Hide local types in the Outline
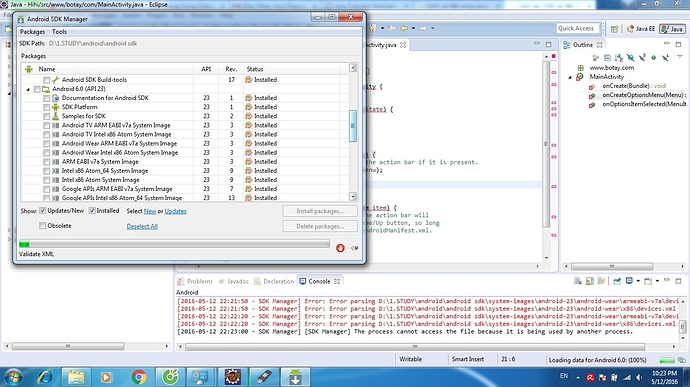The image size is (690, 387). pyautogui.click(x=665, y=58)
